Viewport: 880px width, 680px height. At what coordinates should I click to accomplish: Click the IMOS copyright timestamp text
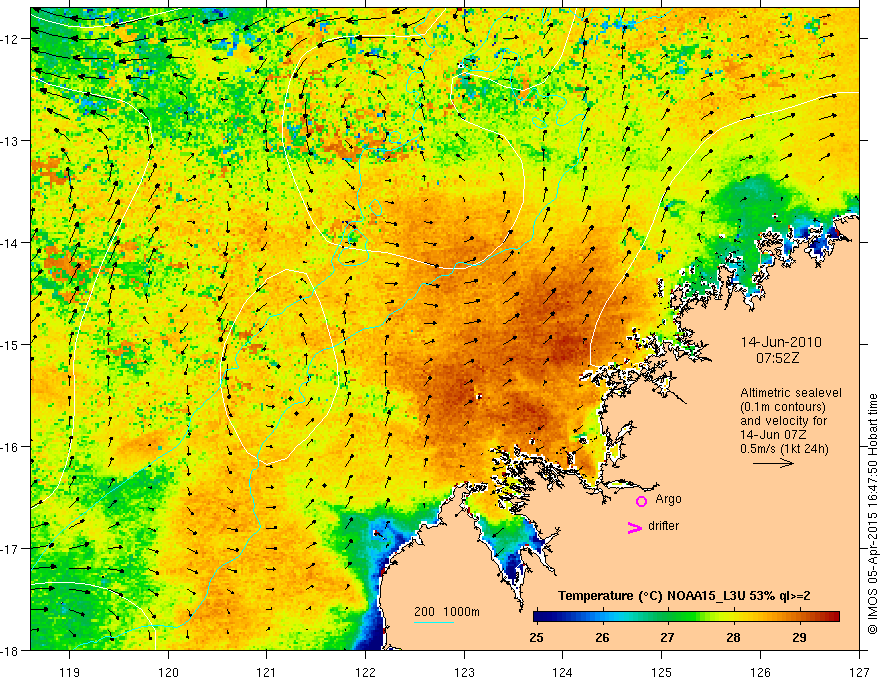coord(872,514)
